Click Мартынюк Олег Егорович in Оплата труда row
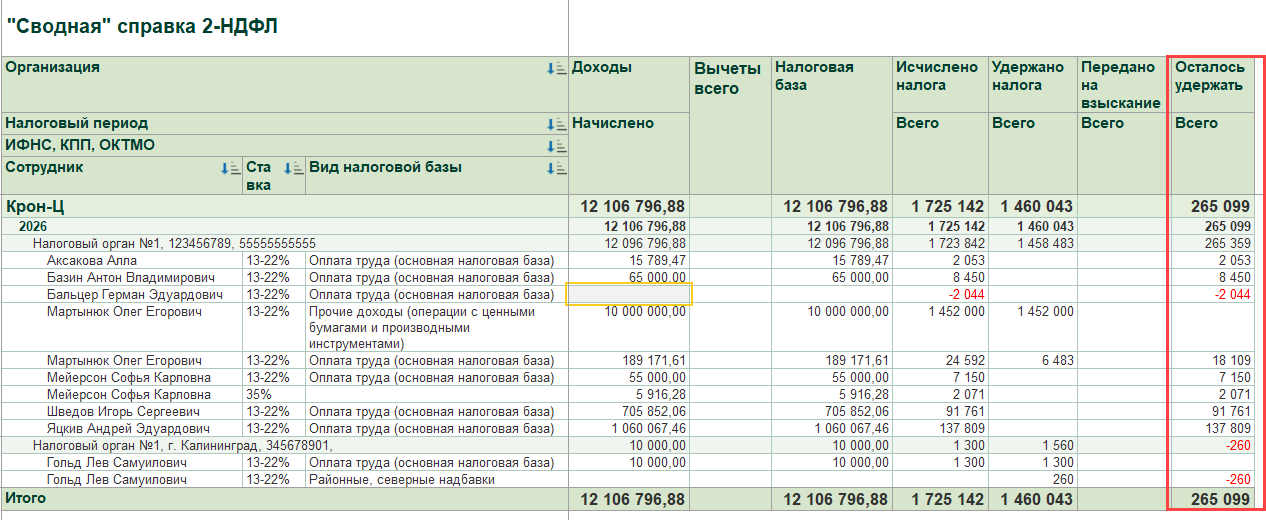The height and width of the screenshot is (520, 1266). [124, 360]
